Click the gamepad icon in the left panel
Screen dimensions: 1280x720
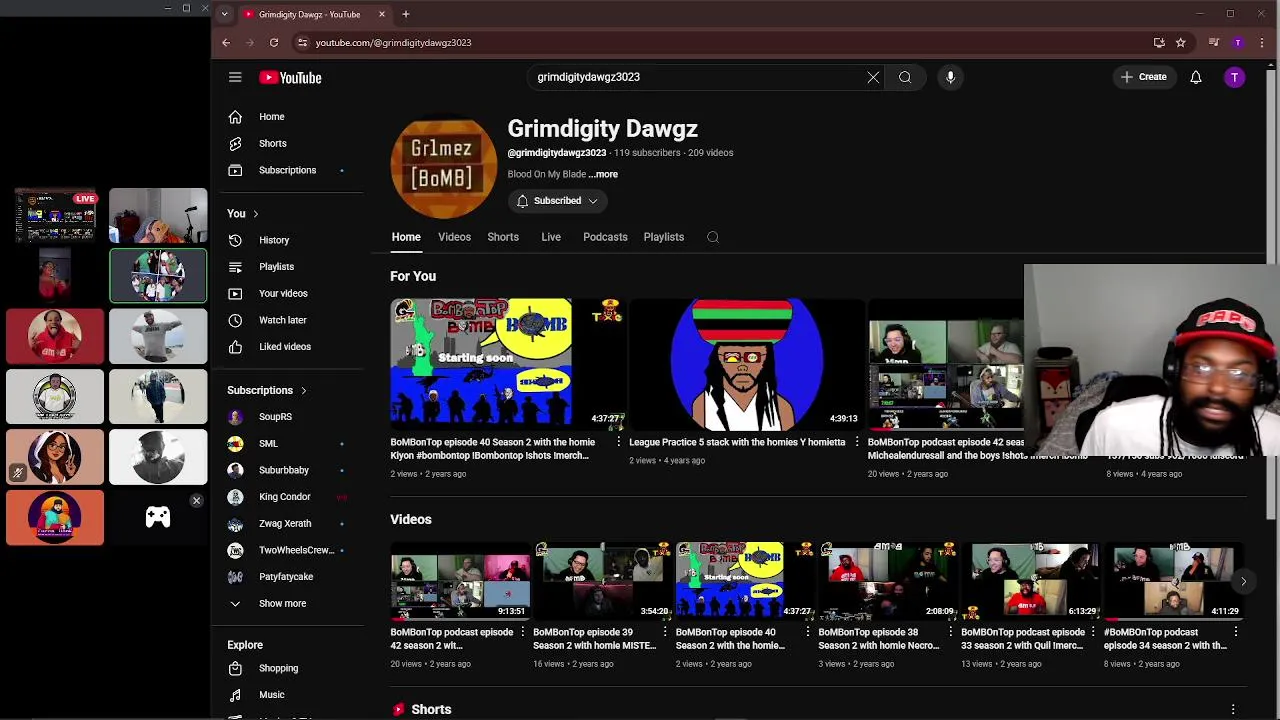click(x=158, y=517)
